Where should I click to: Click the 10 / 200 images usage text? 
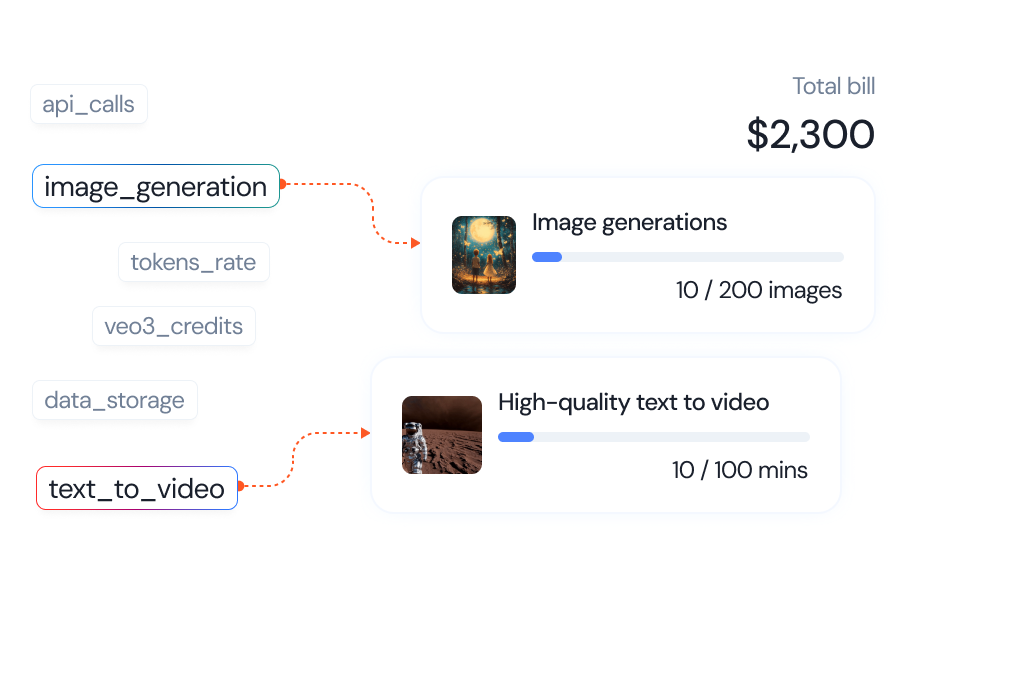pos(758,291)
